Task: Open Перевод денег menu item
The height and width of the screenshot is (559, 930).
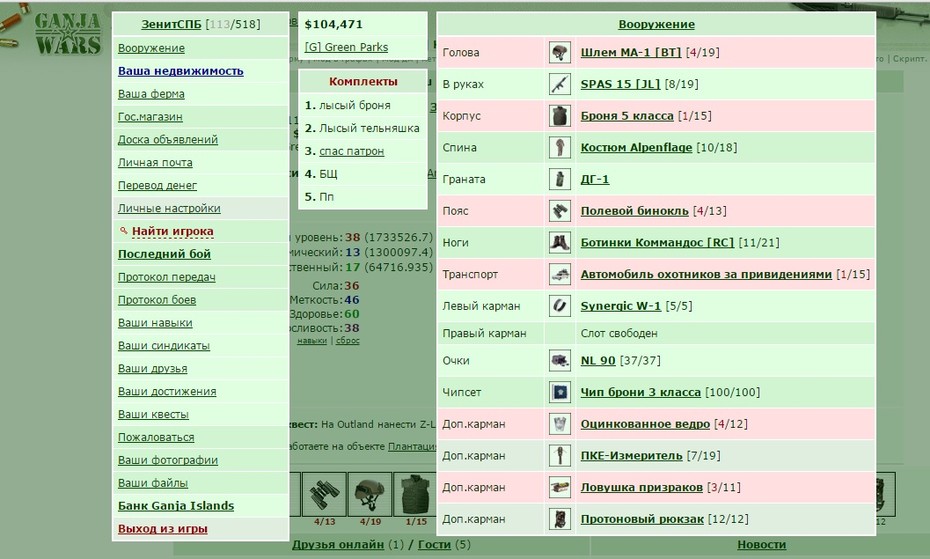Action: point(157,185)
